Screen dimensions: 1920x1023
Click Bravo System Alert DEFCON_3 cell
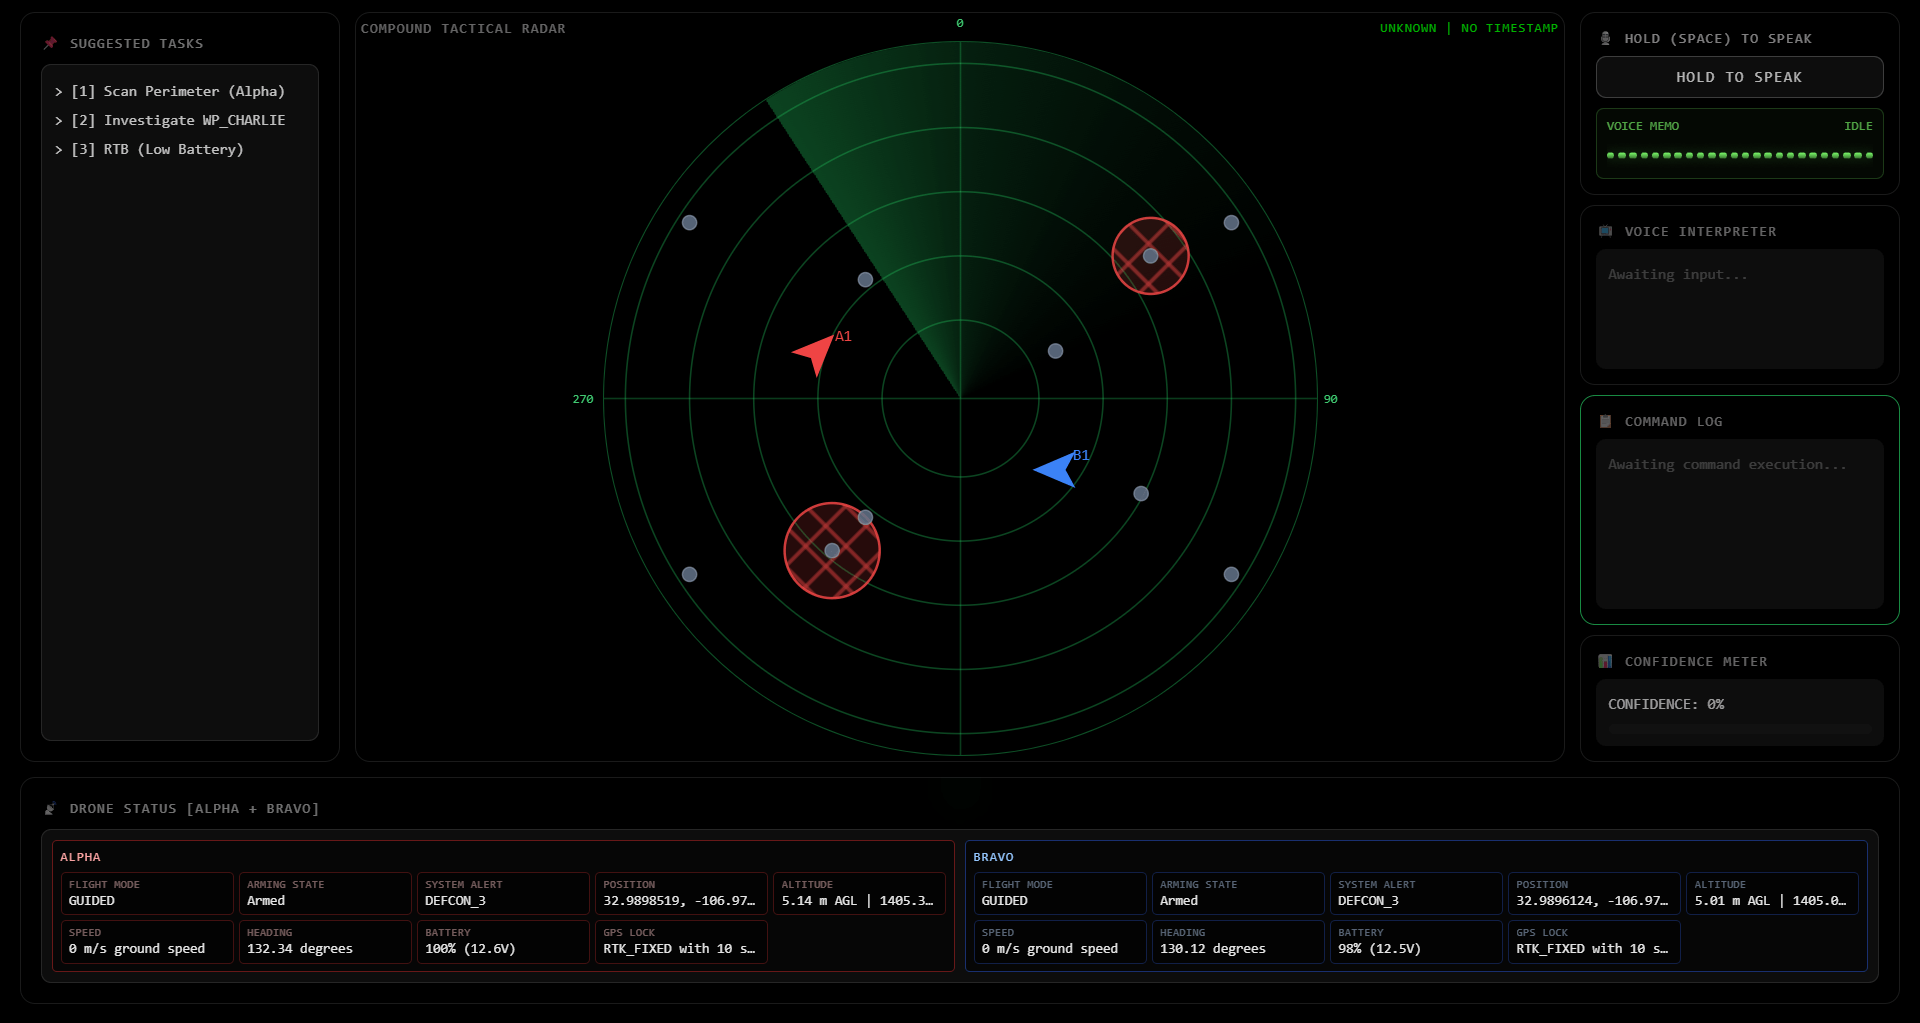(x=1416, y=893)
